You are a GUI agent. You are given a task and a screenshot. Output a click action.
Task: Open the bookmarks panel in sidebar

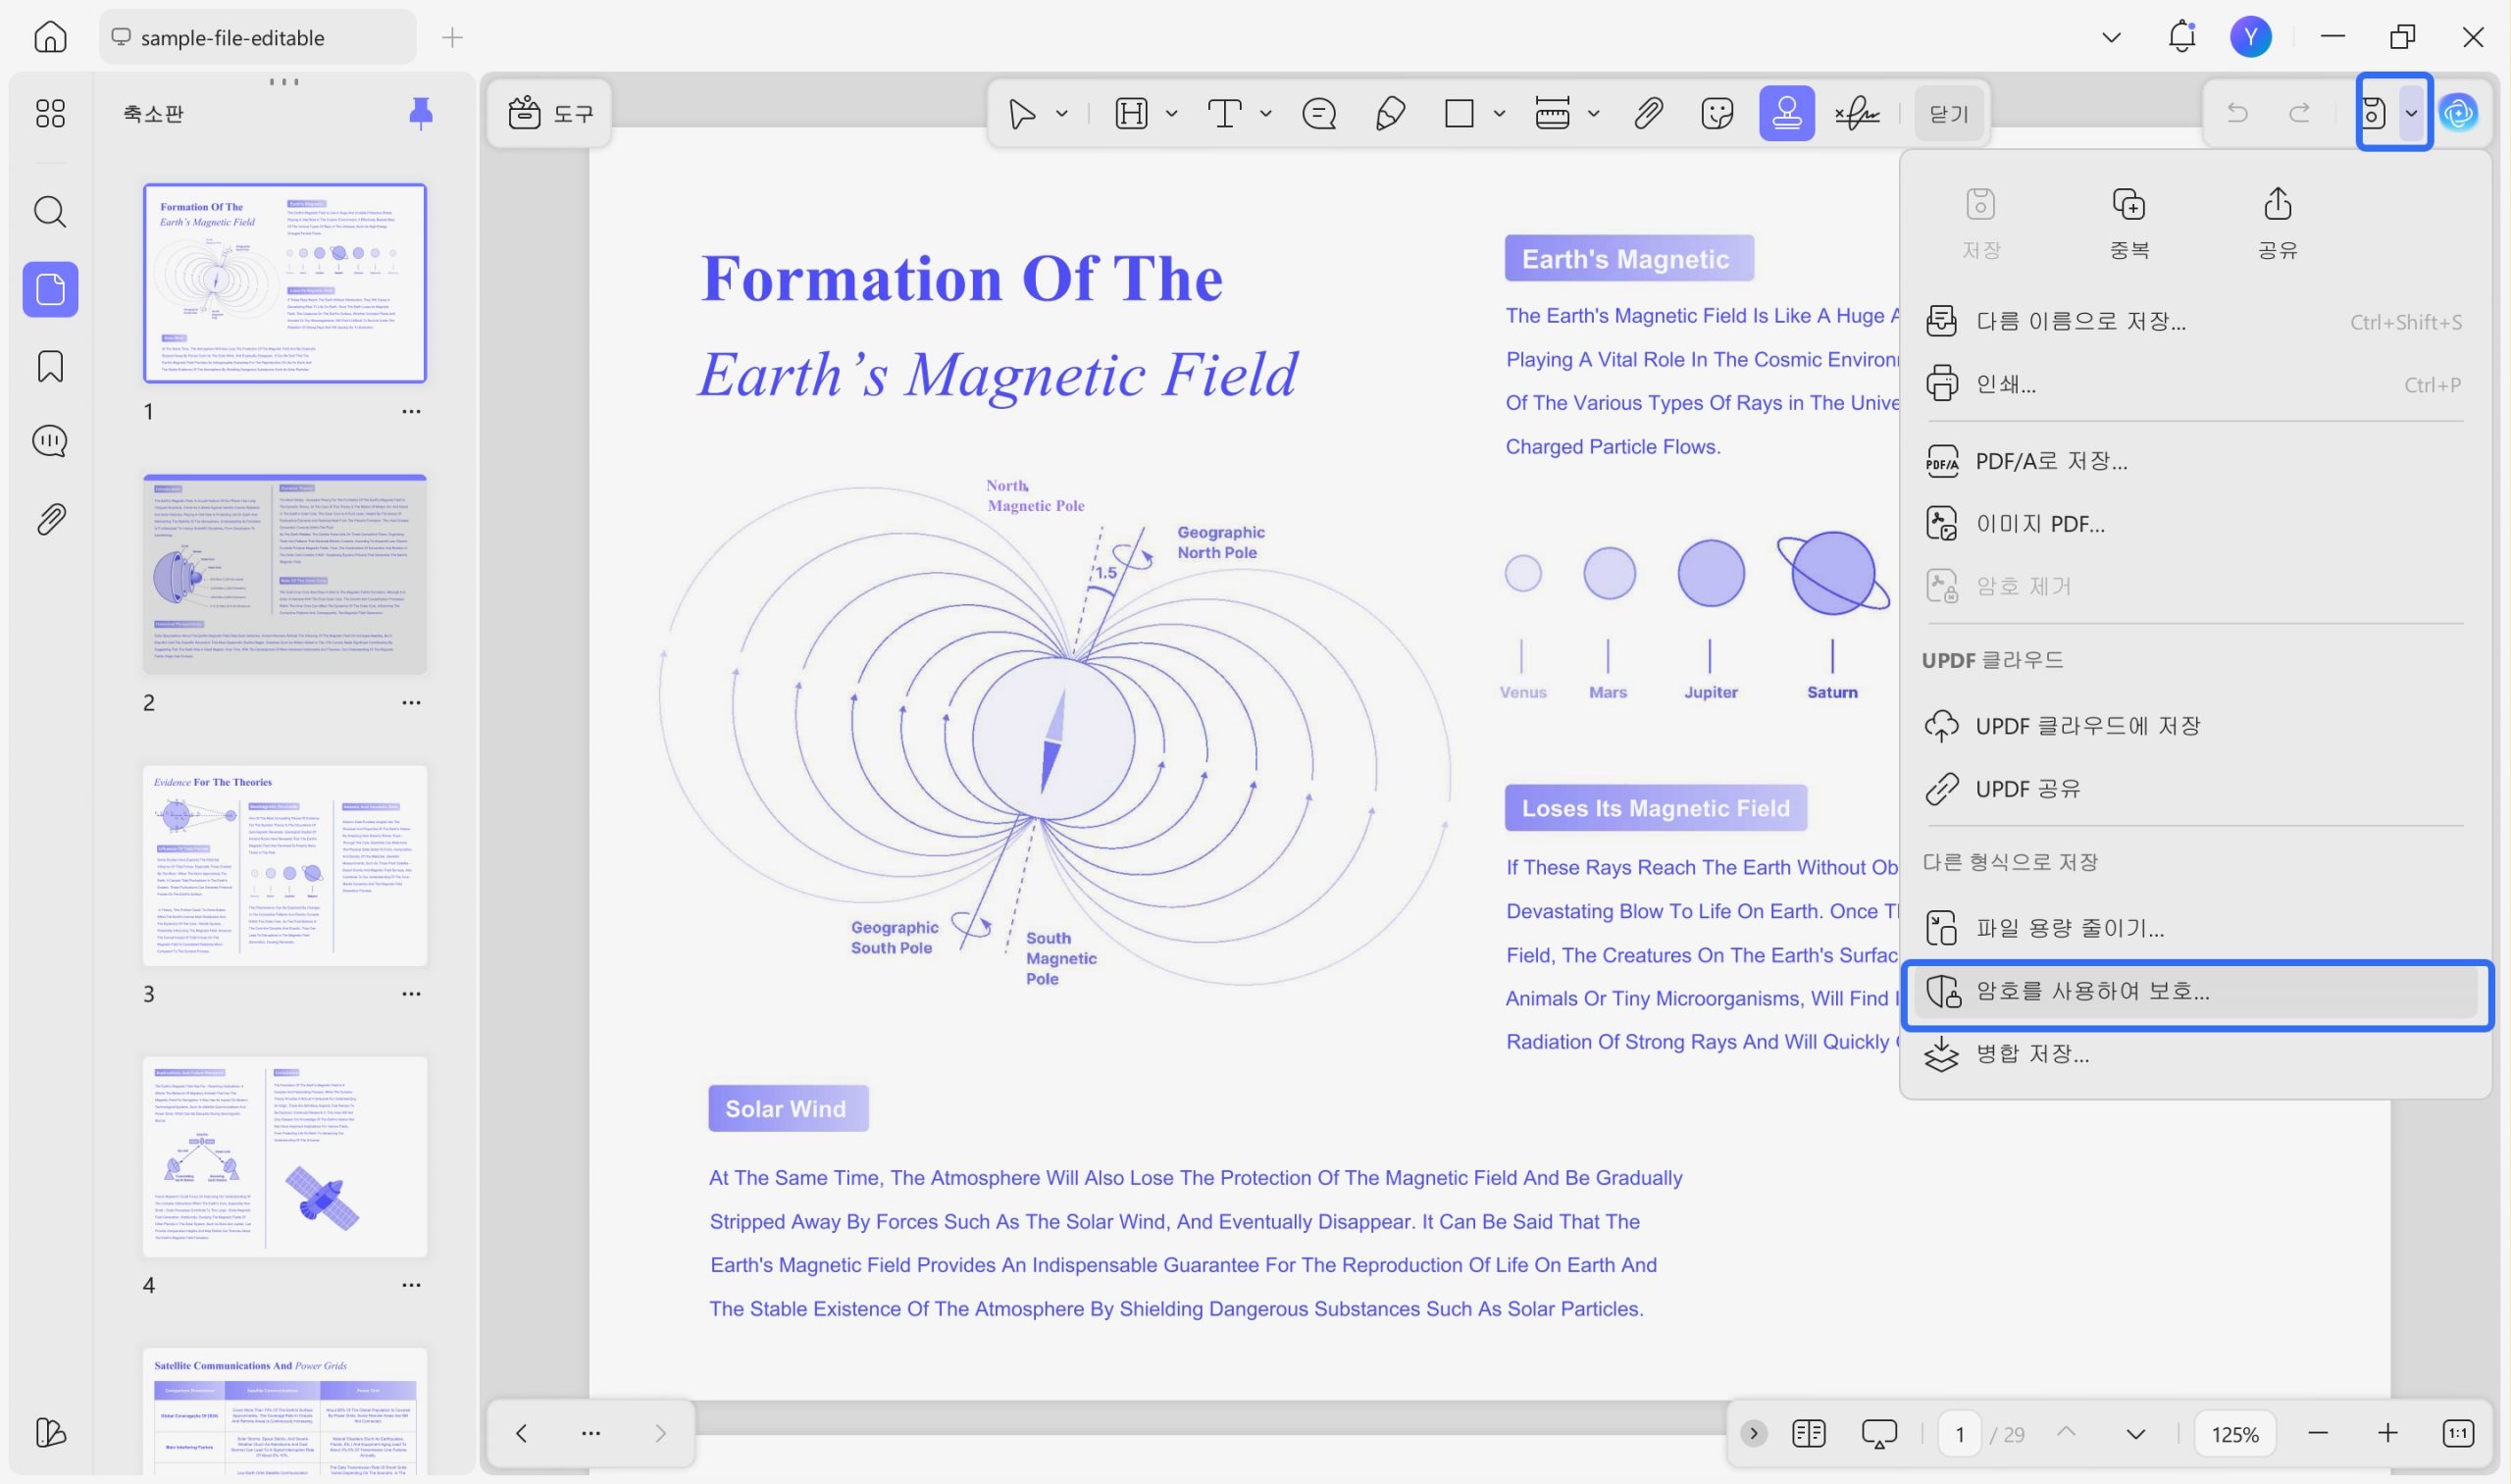pos(50,366)
